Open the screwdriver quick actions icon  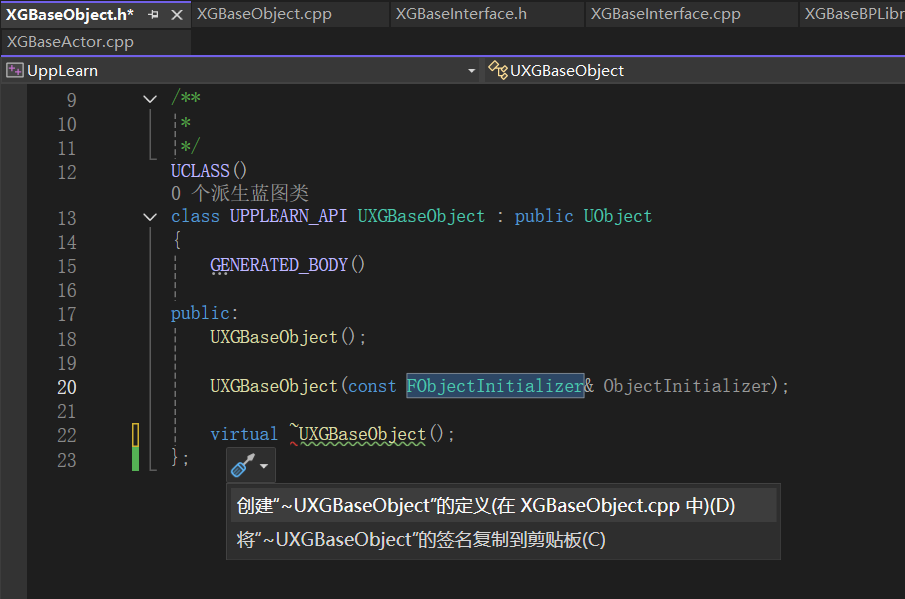point(242,465)
